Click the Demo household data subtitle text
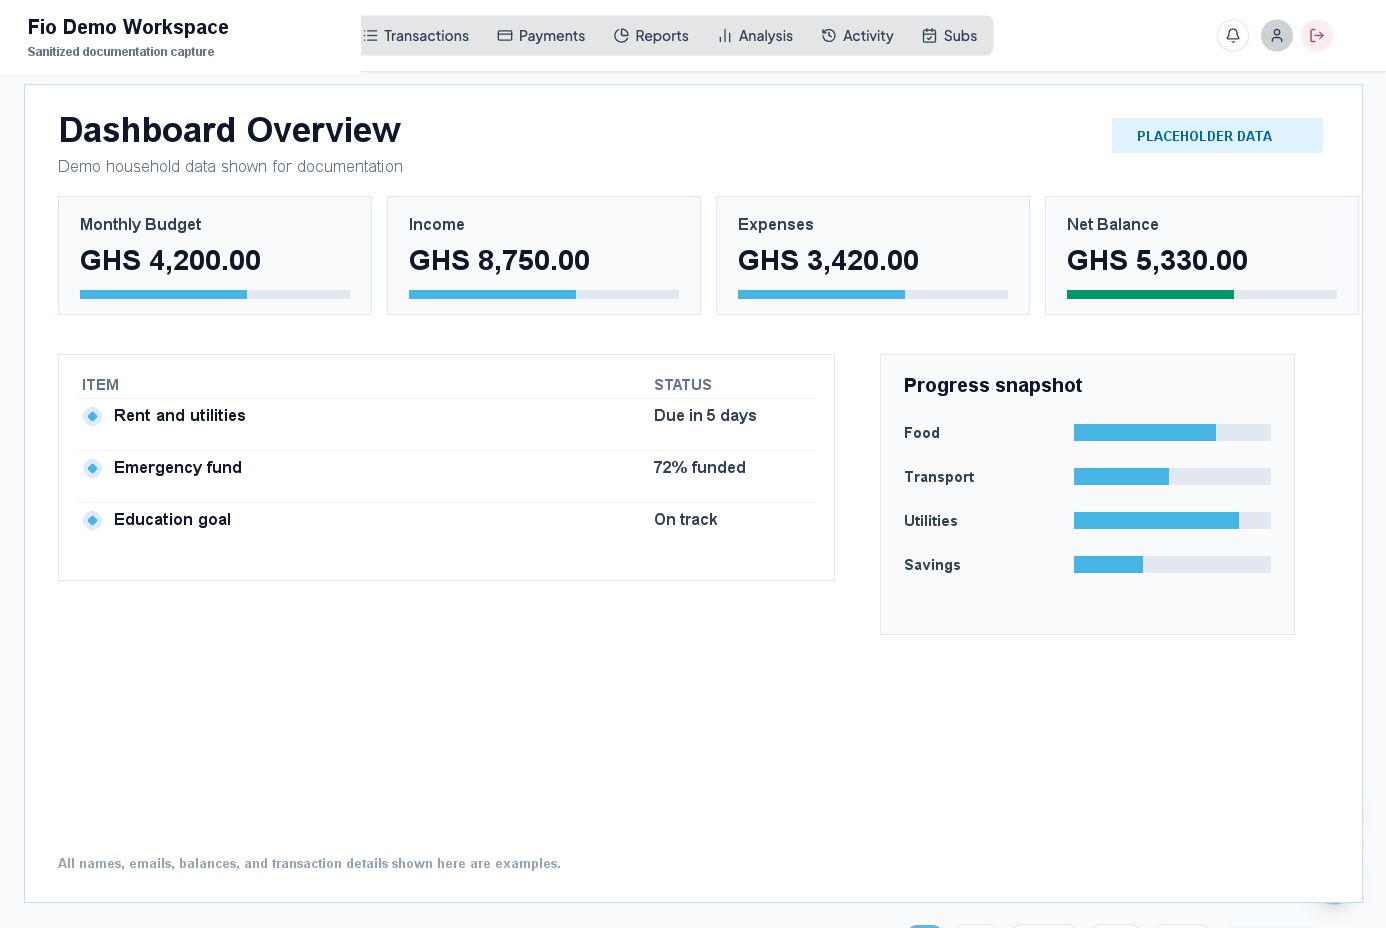This screenshot has height=928, width=1386. tap(230, 166)
